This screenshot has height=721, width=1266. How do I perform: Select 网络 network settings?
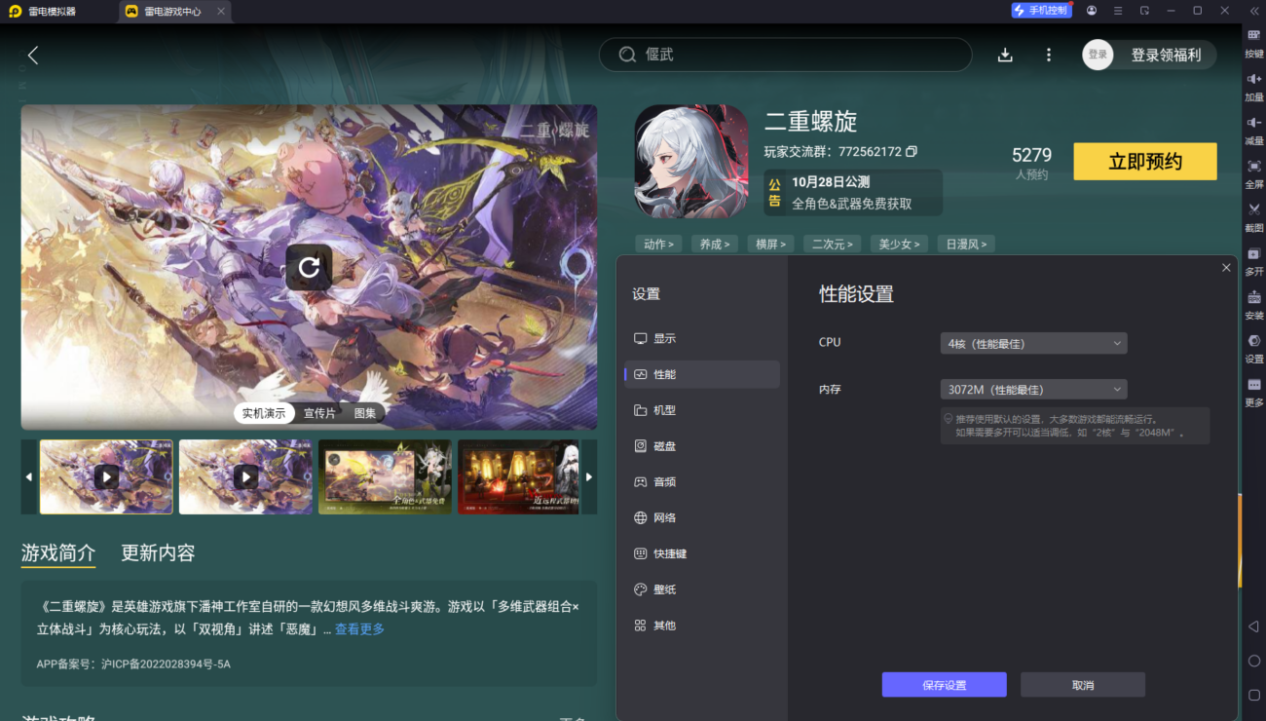coord(701,518)
